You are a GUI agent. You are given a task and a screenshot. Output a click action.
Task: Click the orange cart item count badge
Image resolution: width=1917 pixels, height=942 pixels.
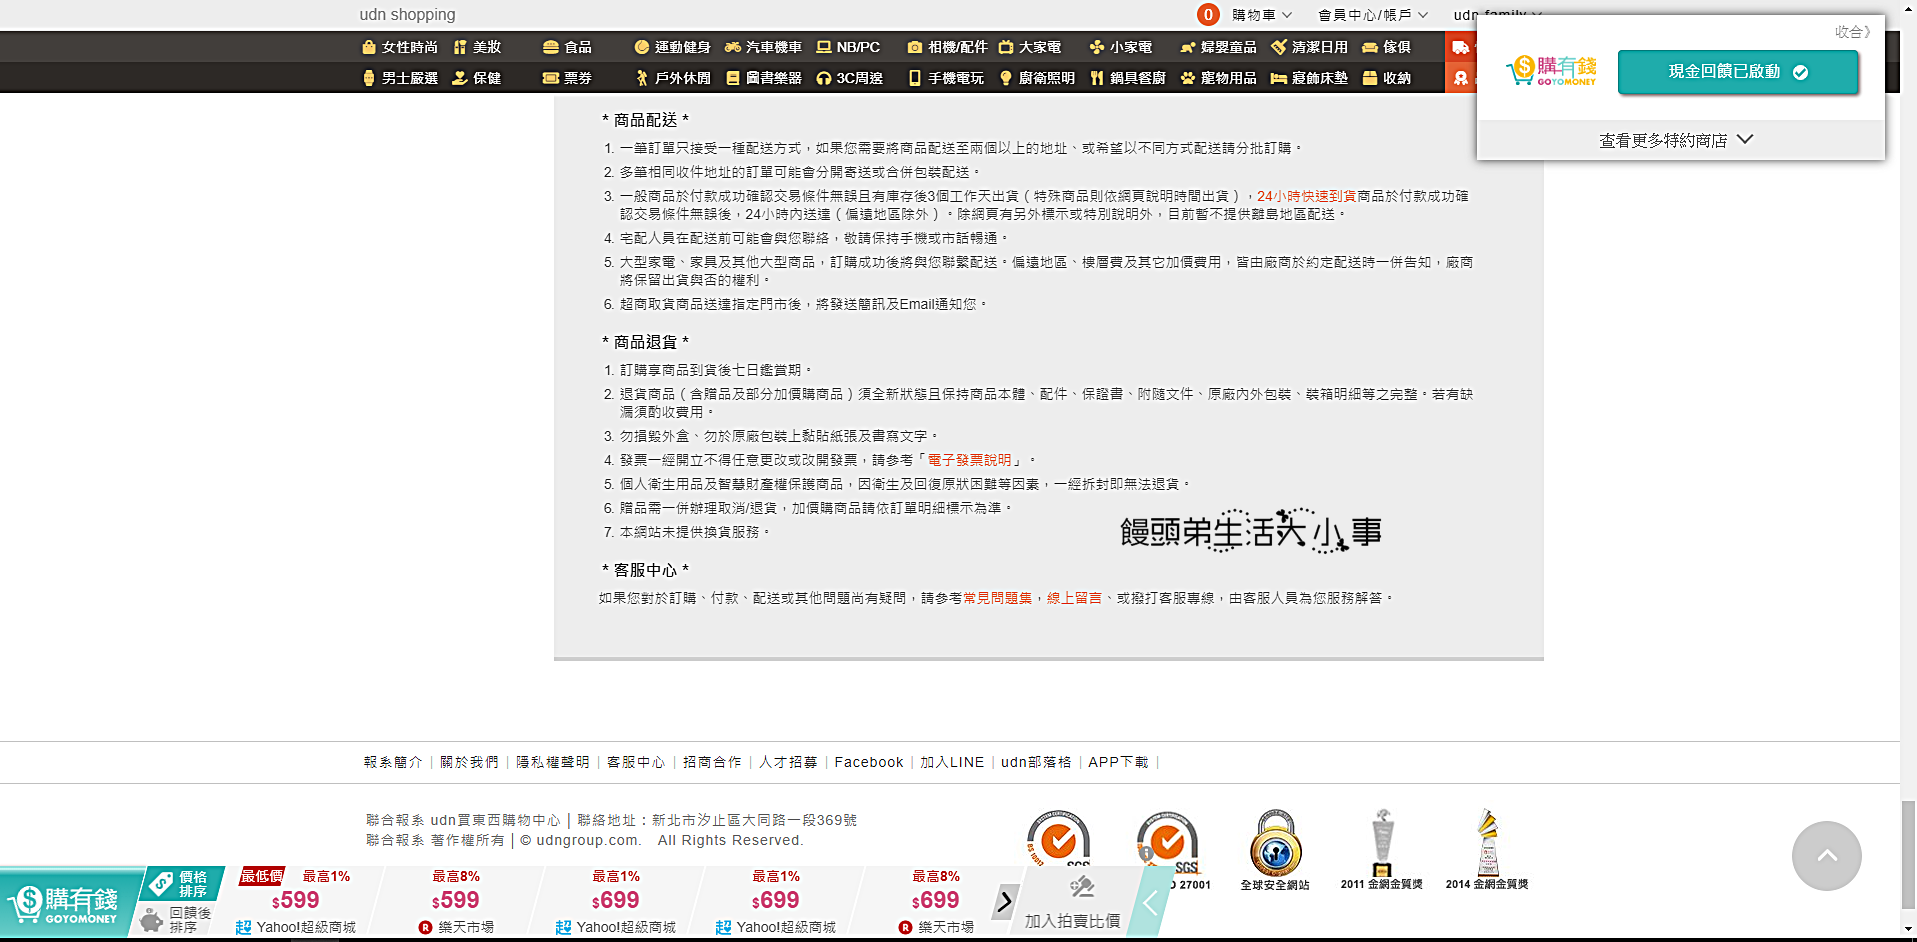point(1208,15)
